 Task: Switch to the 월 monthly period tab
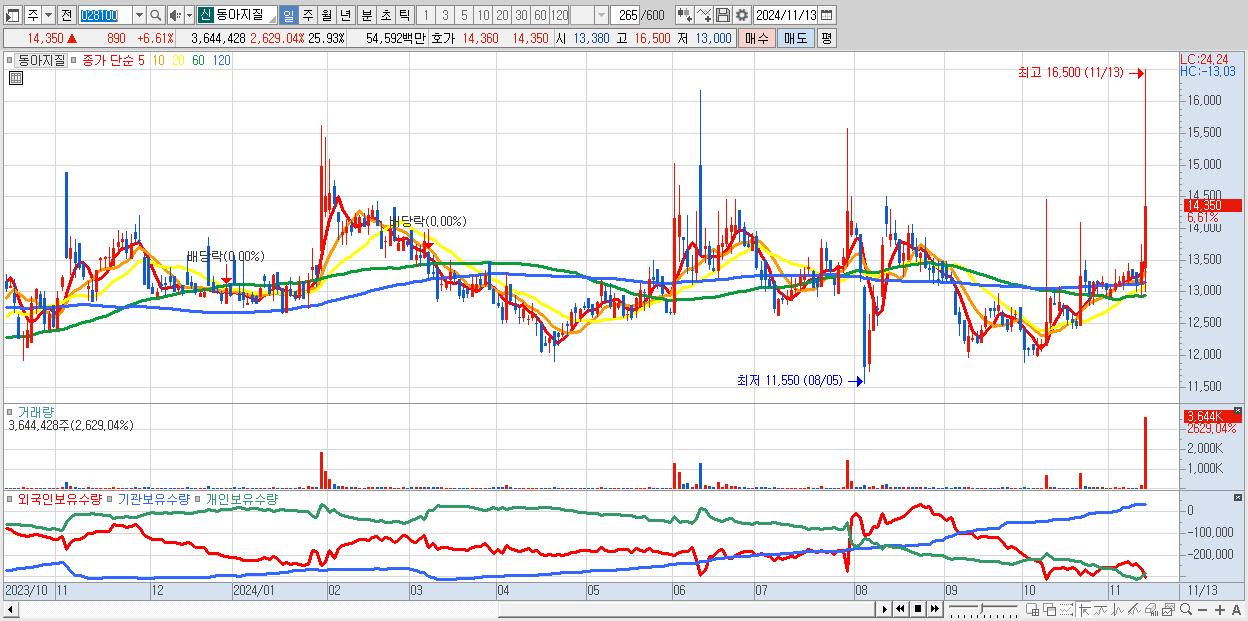[326, 15]
